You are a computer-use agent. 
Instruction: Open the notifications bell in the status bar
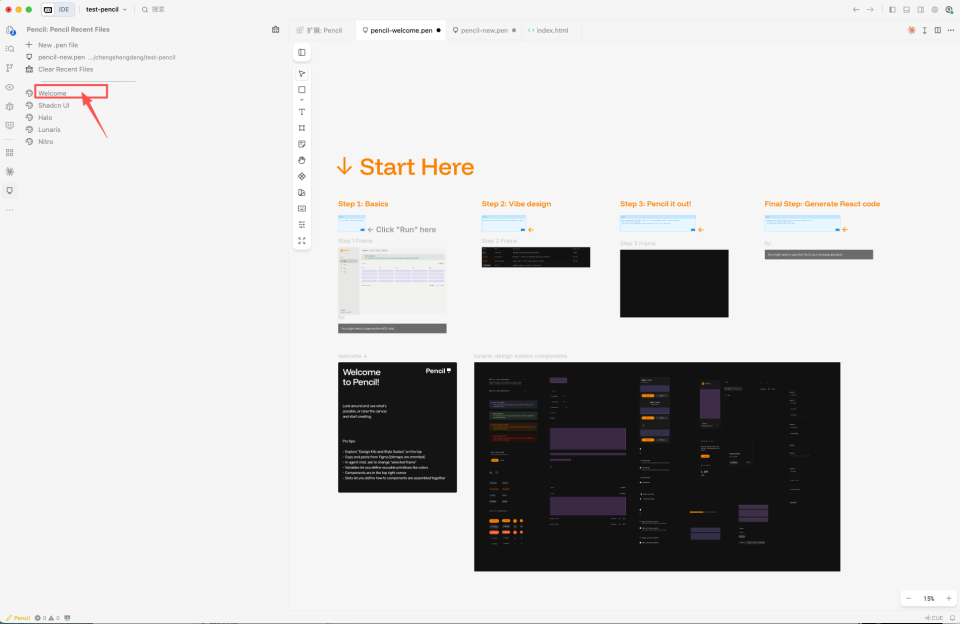pyautogui.click(x=952, y=618)
